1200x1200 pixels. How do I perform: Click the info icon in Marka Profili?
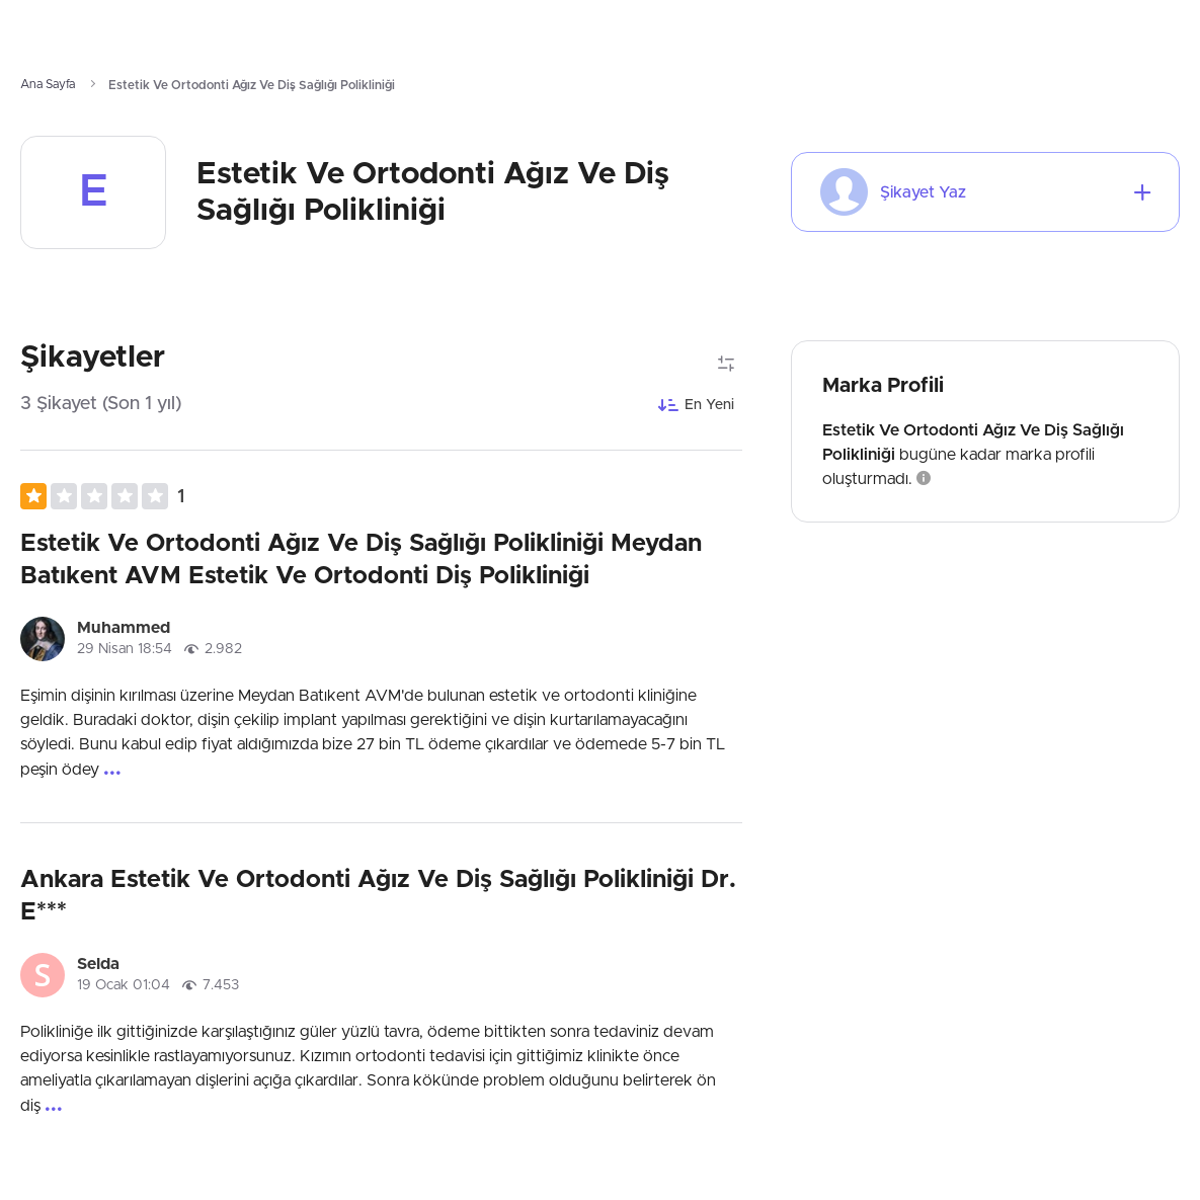(923, 478)
